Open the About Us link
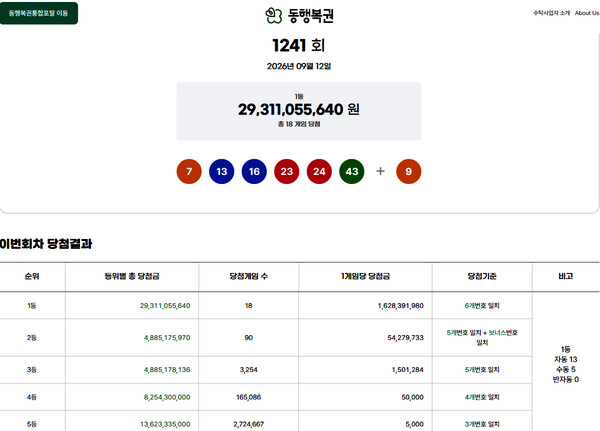Viewport: 600px width, 431px height. pyautogui.click(x=587, y=13)
